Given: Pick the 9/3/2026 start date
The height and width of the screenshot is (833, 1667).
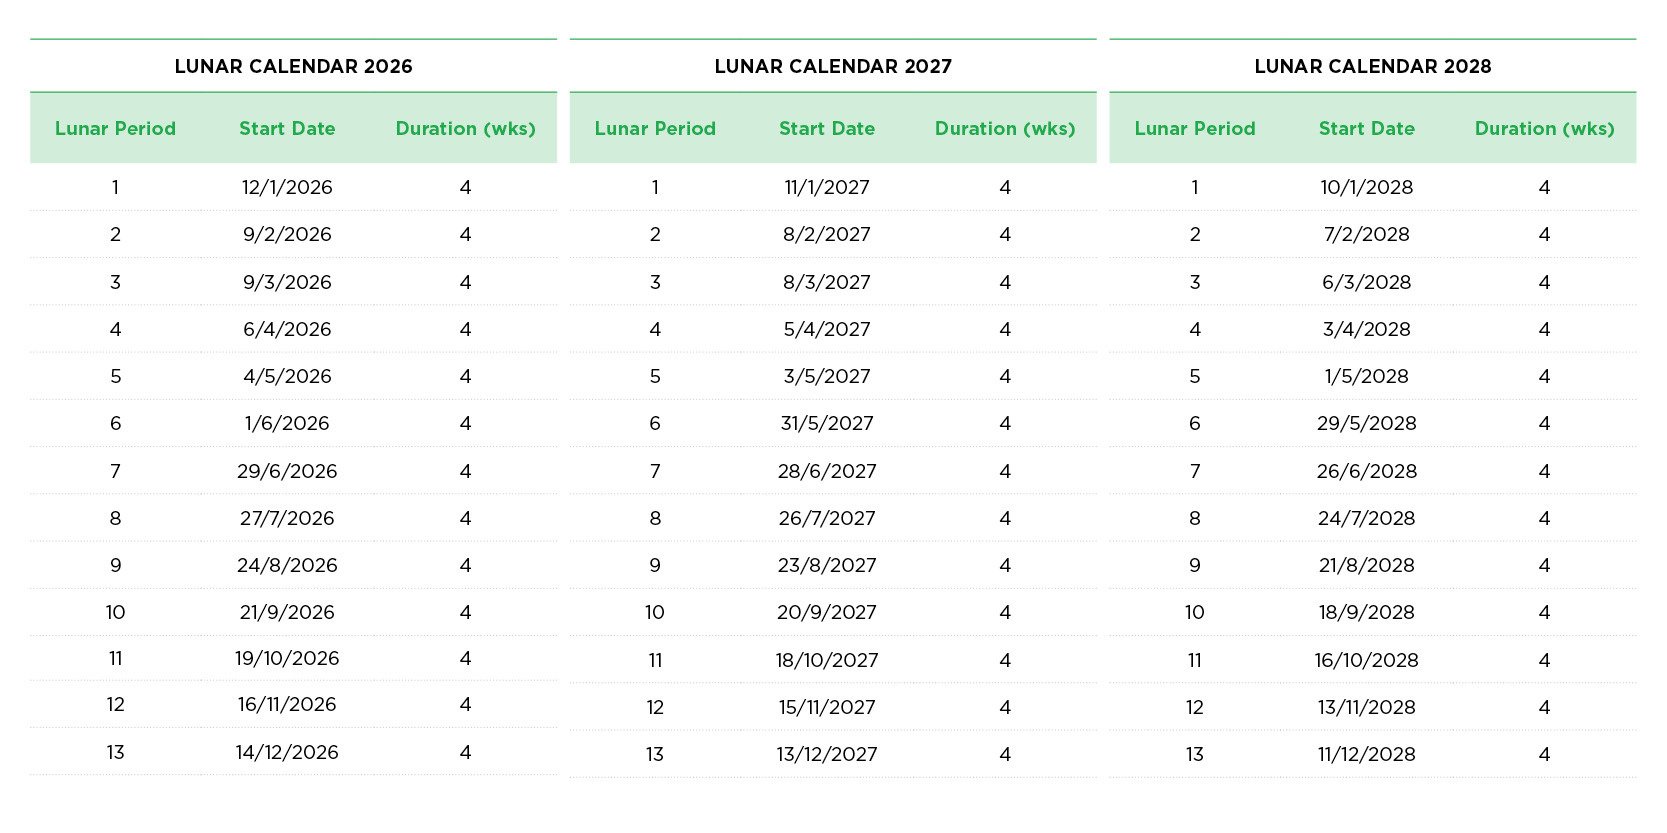Looking at the screenshot, I should pyautogui.click(x=287, y=282).
